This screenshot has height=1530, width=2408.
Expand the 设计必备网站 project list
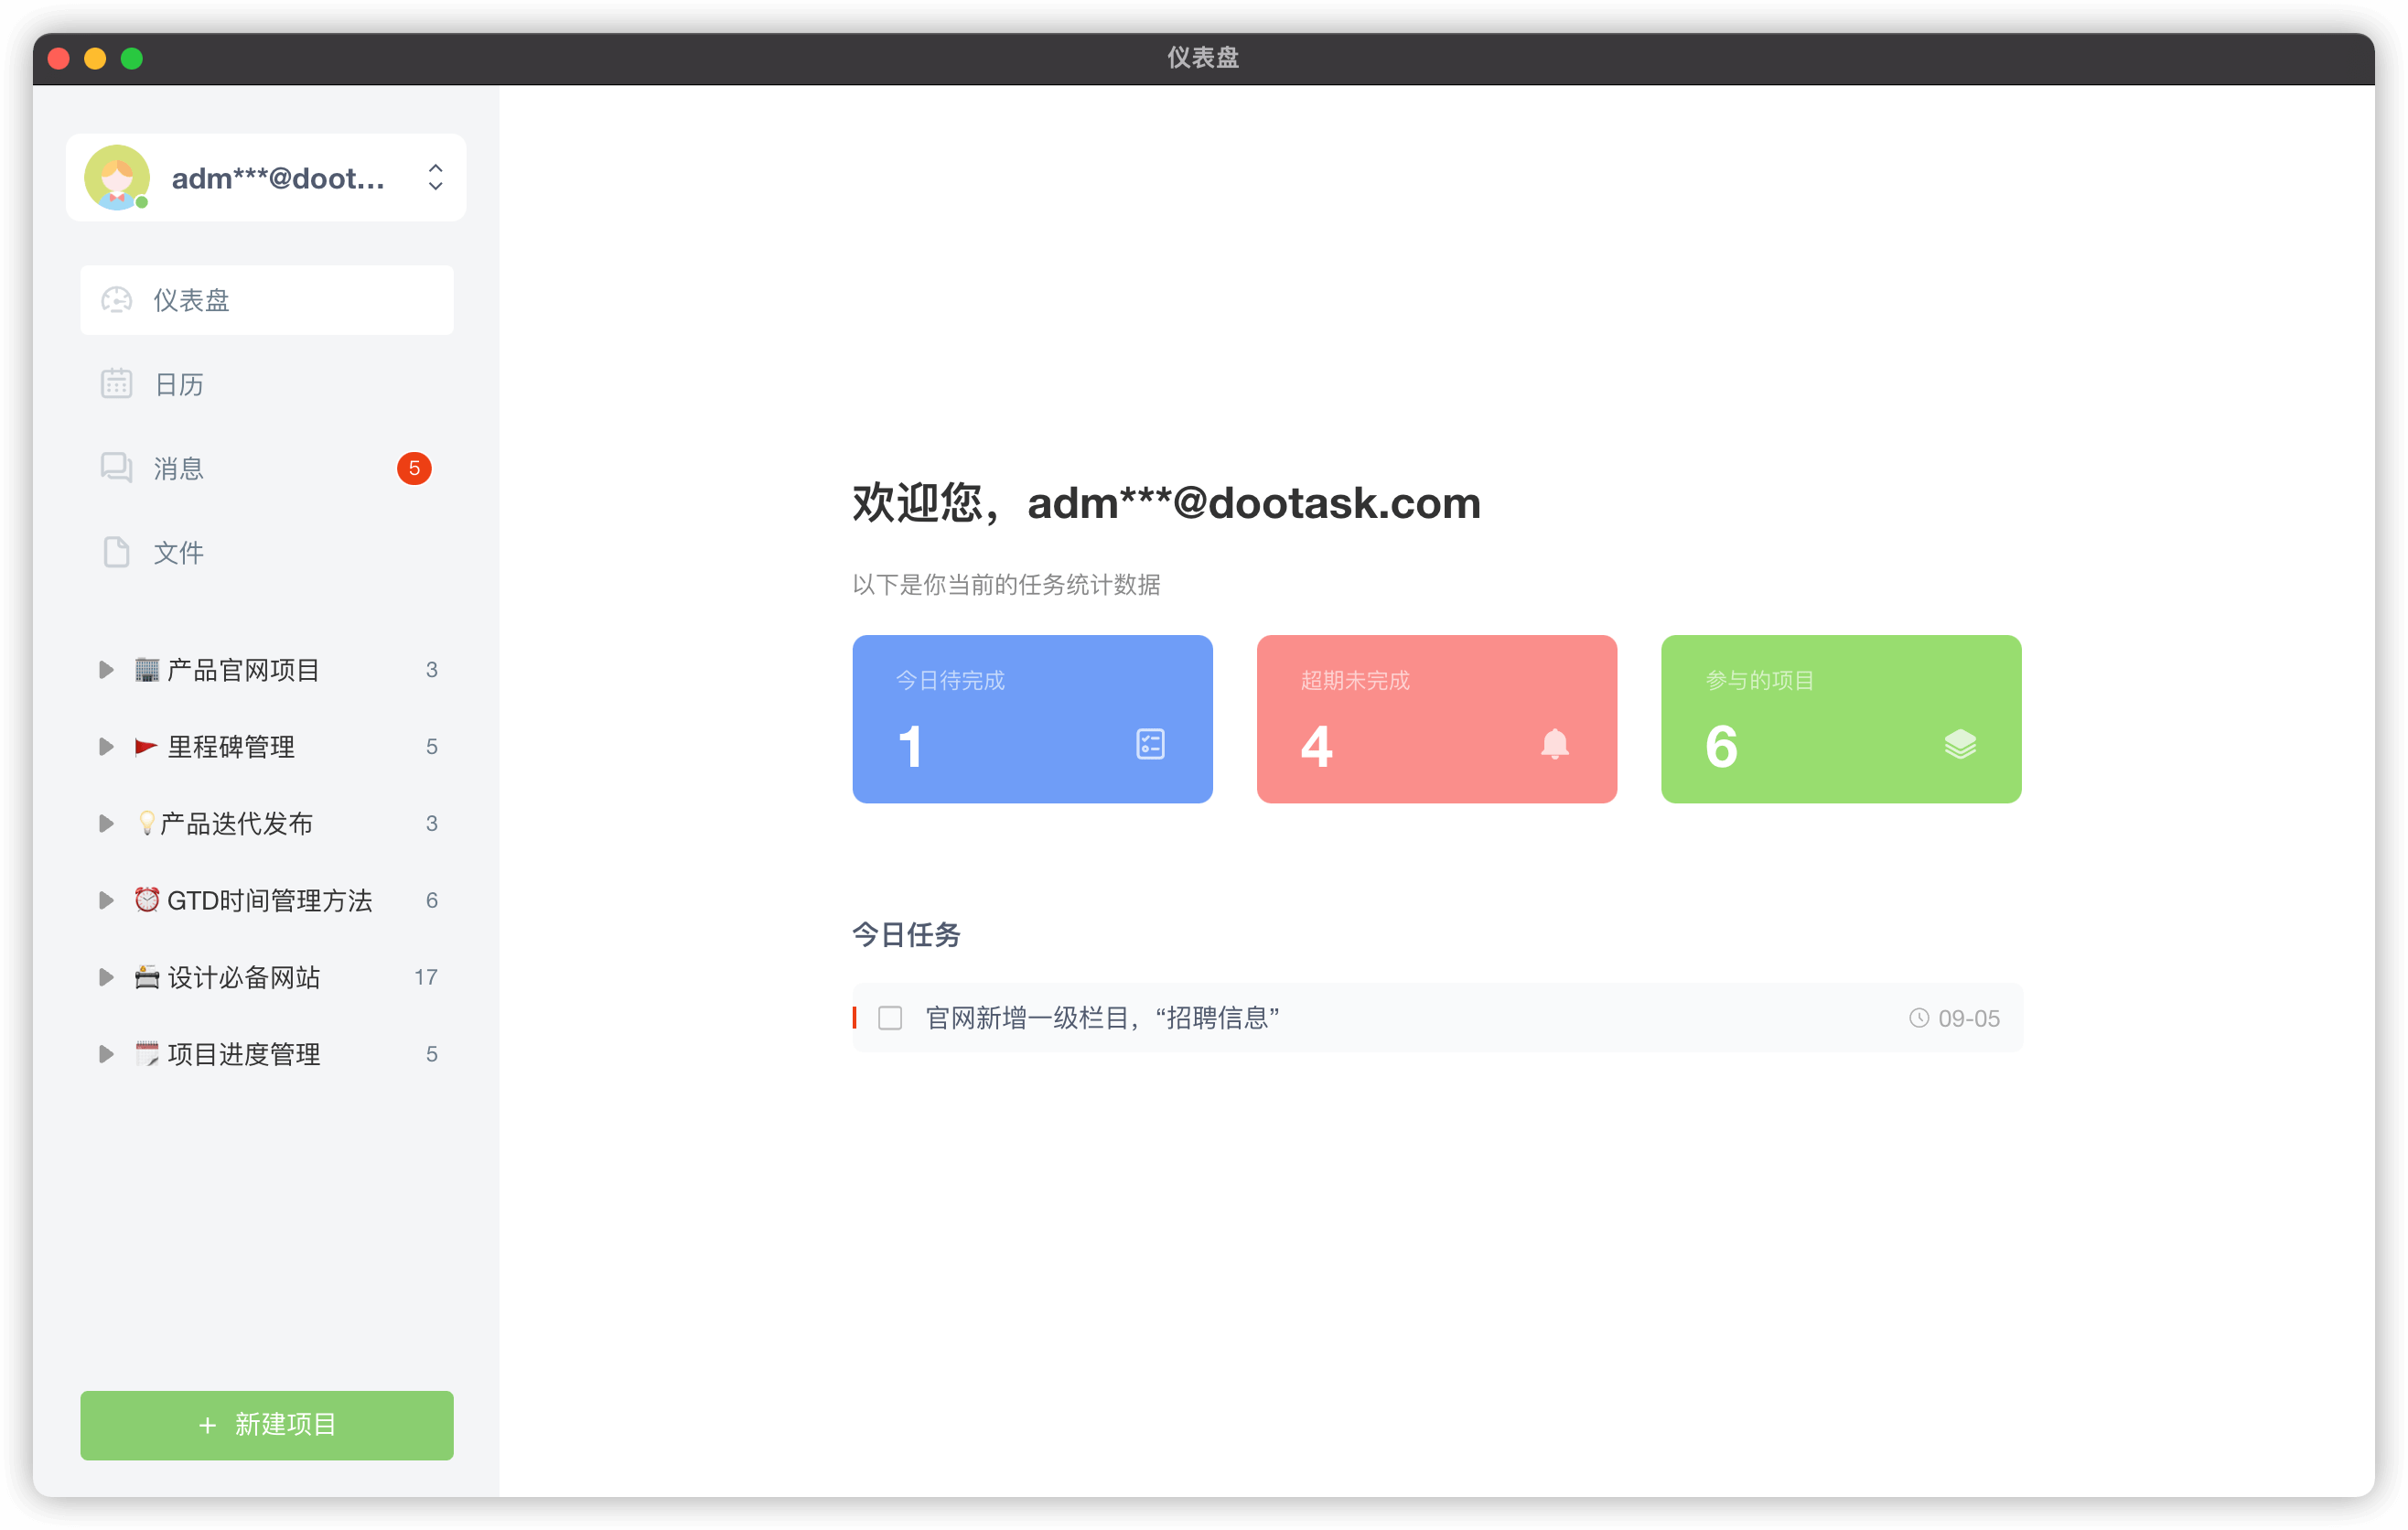pyautogui.click(x=106, y=977)
